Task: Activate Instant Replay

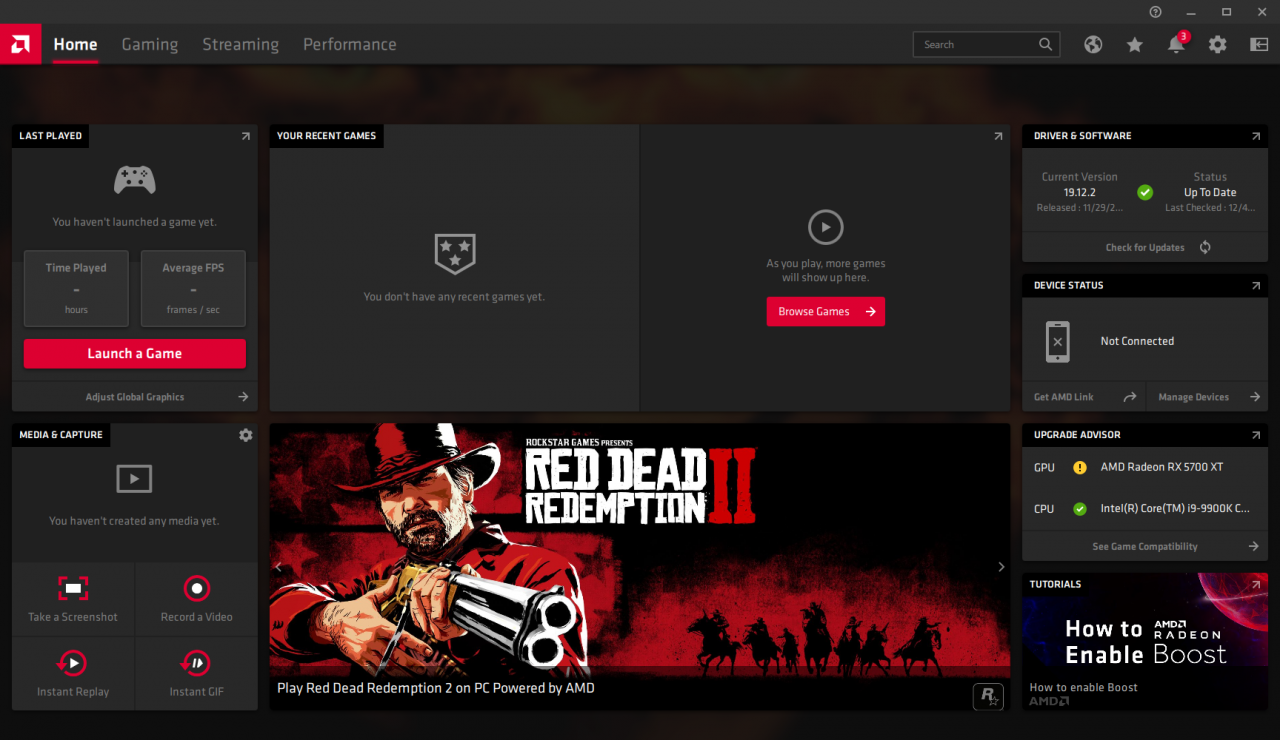Action: [x=73, y=674]
